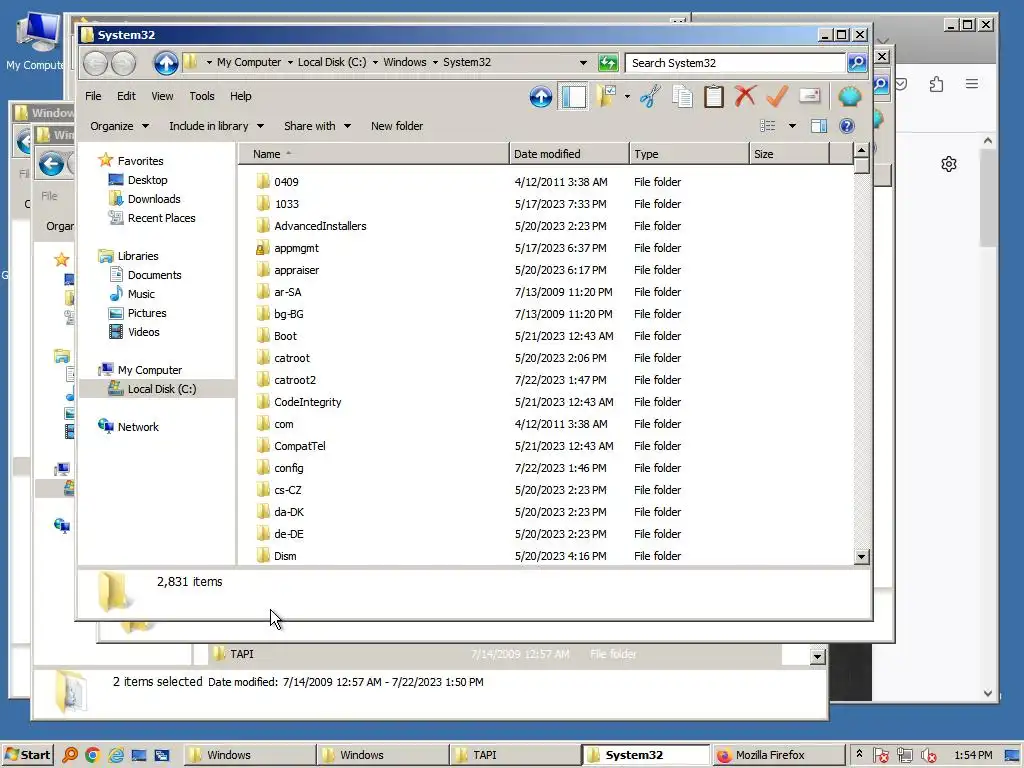Image resolution: width=1024 pixels, height=768 pixels.
Task: Open the dropdown arrow after My Computer breadcrumb
Action: click(x=290, y=63)
